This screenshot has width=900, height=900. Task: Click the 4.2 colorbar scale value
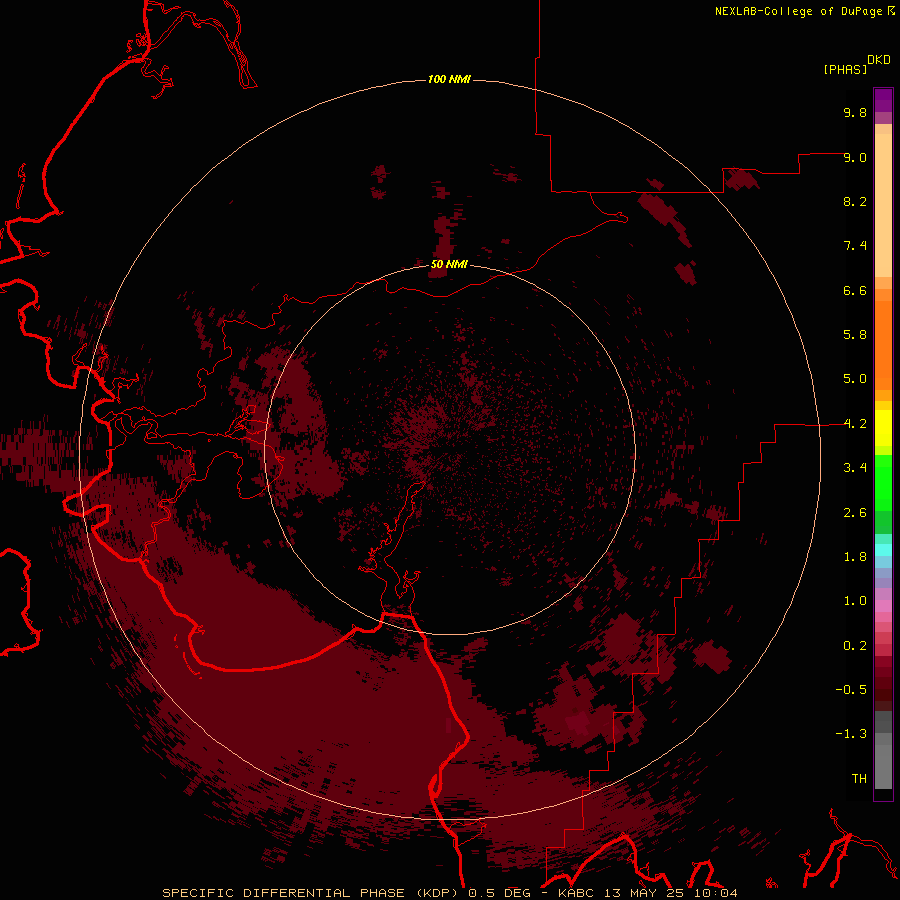pyautogui.click(x=855, y=424)
